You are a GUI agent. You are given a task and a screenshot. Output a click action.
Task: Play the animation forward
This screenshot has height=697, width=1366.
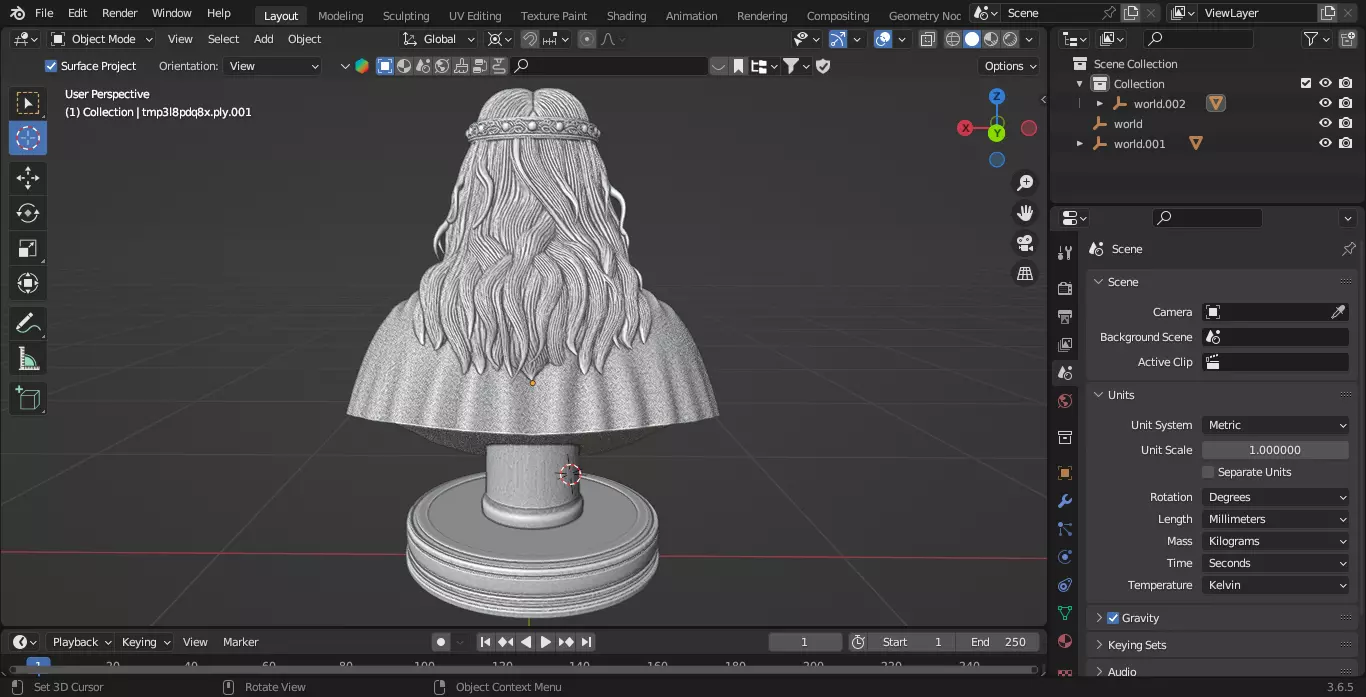(546, 642)
